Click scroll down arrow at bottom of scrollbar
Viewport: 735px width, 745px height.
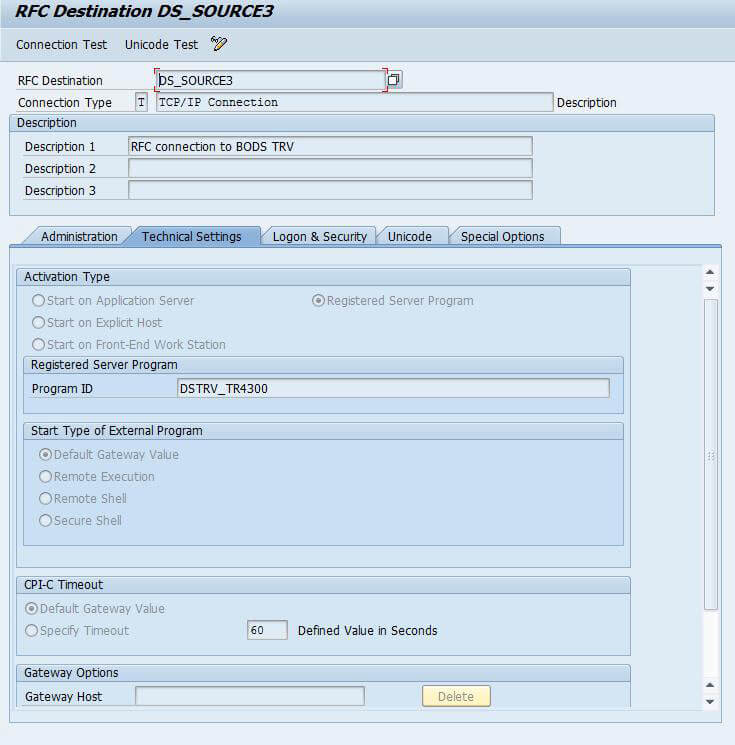[710, 701]
